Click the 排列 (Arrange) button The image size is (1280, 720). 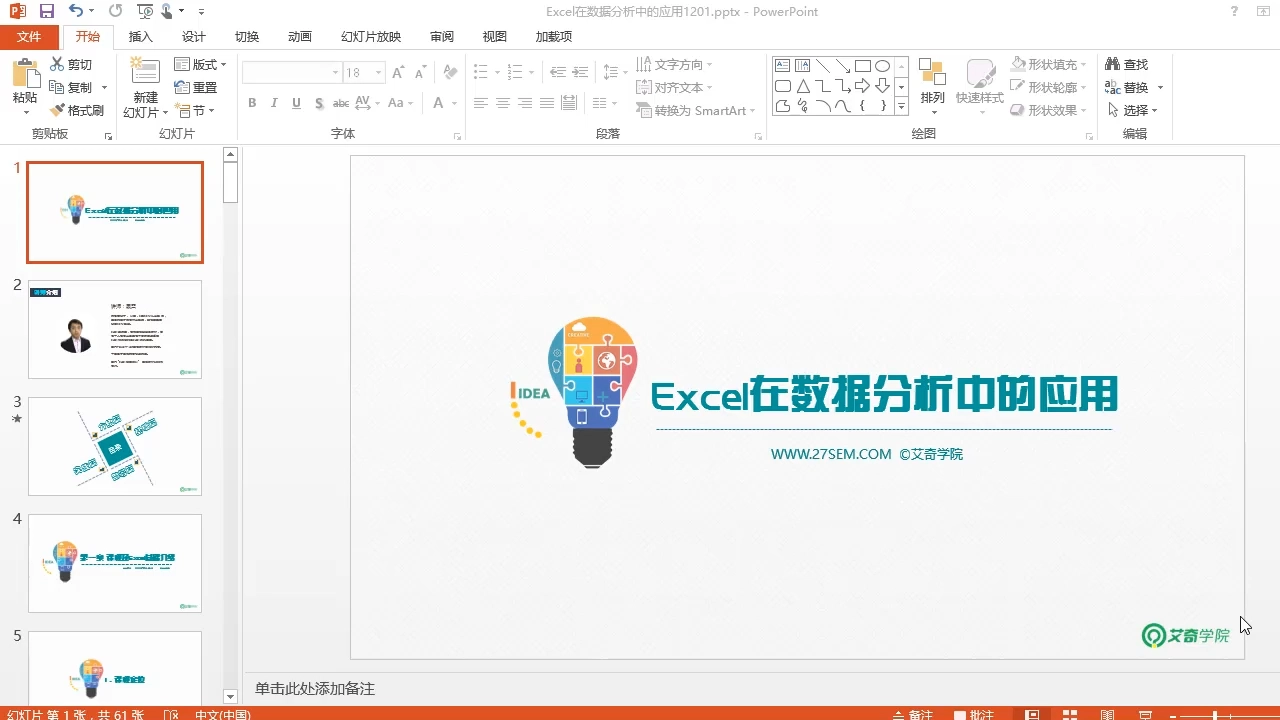(932, 80)
